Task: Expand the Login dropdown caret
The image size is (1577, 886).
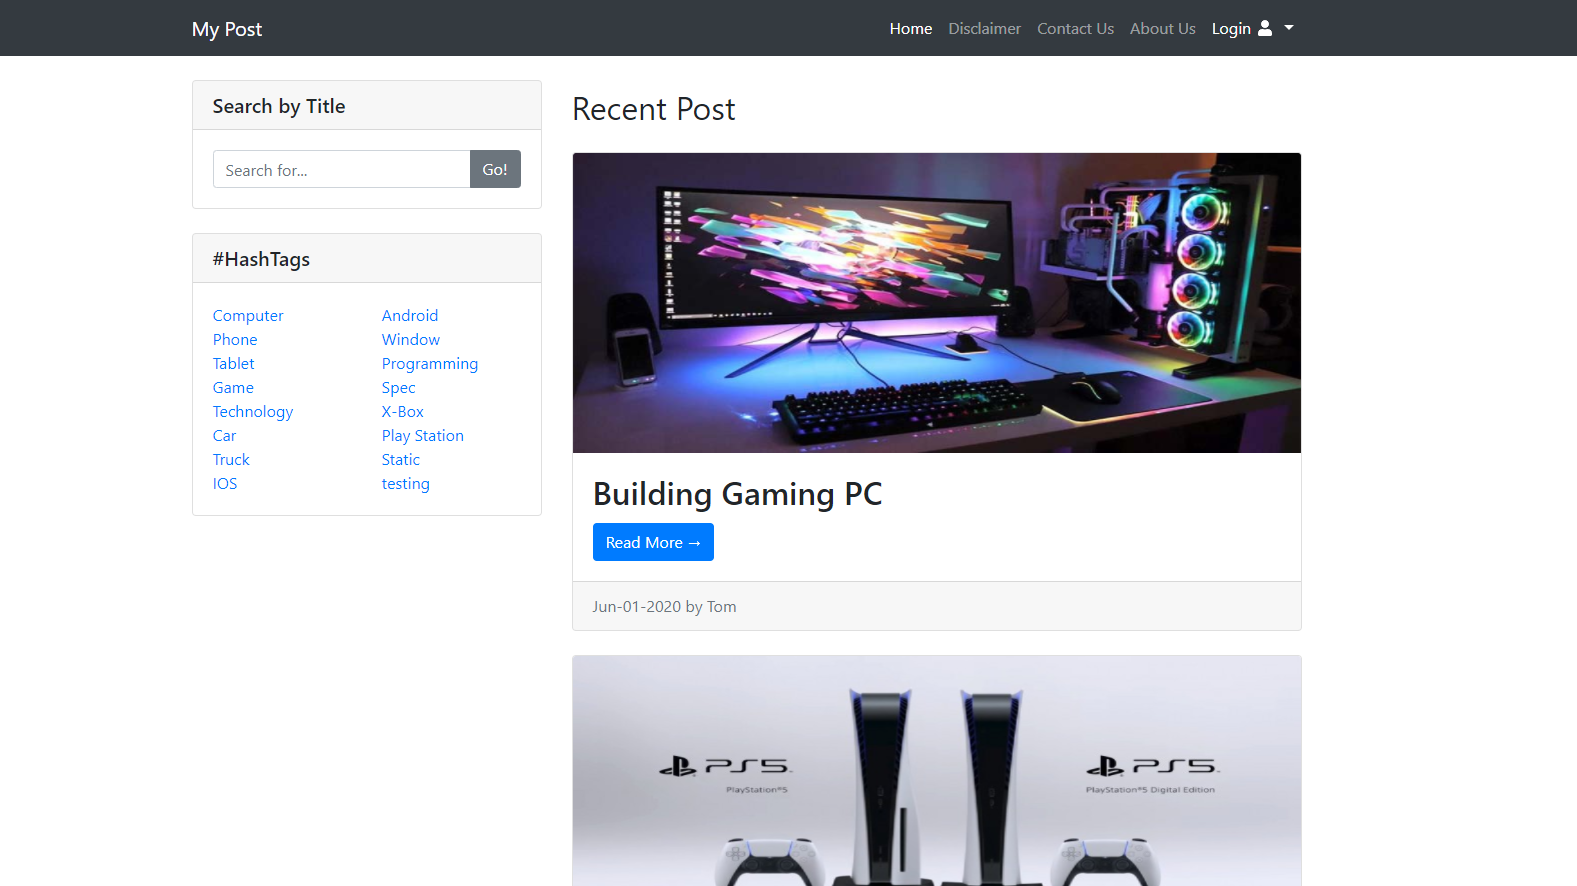Action: 1289,28
